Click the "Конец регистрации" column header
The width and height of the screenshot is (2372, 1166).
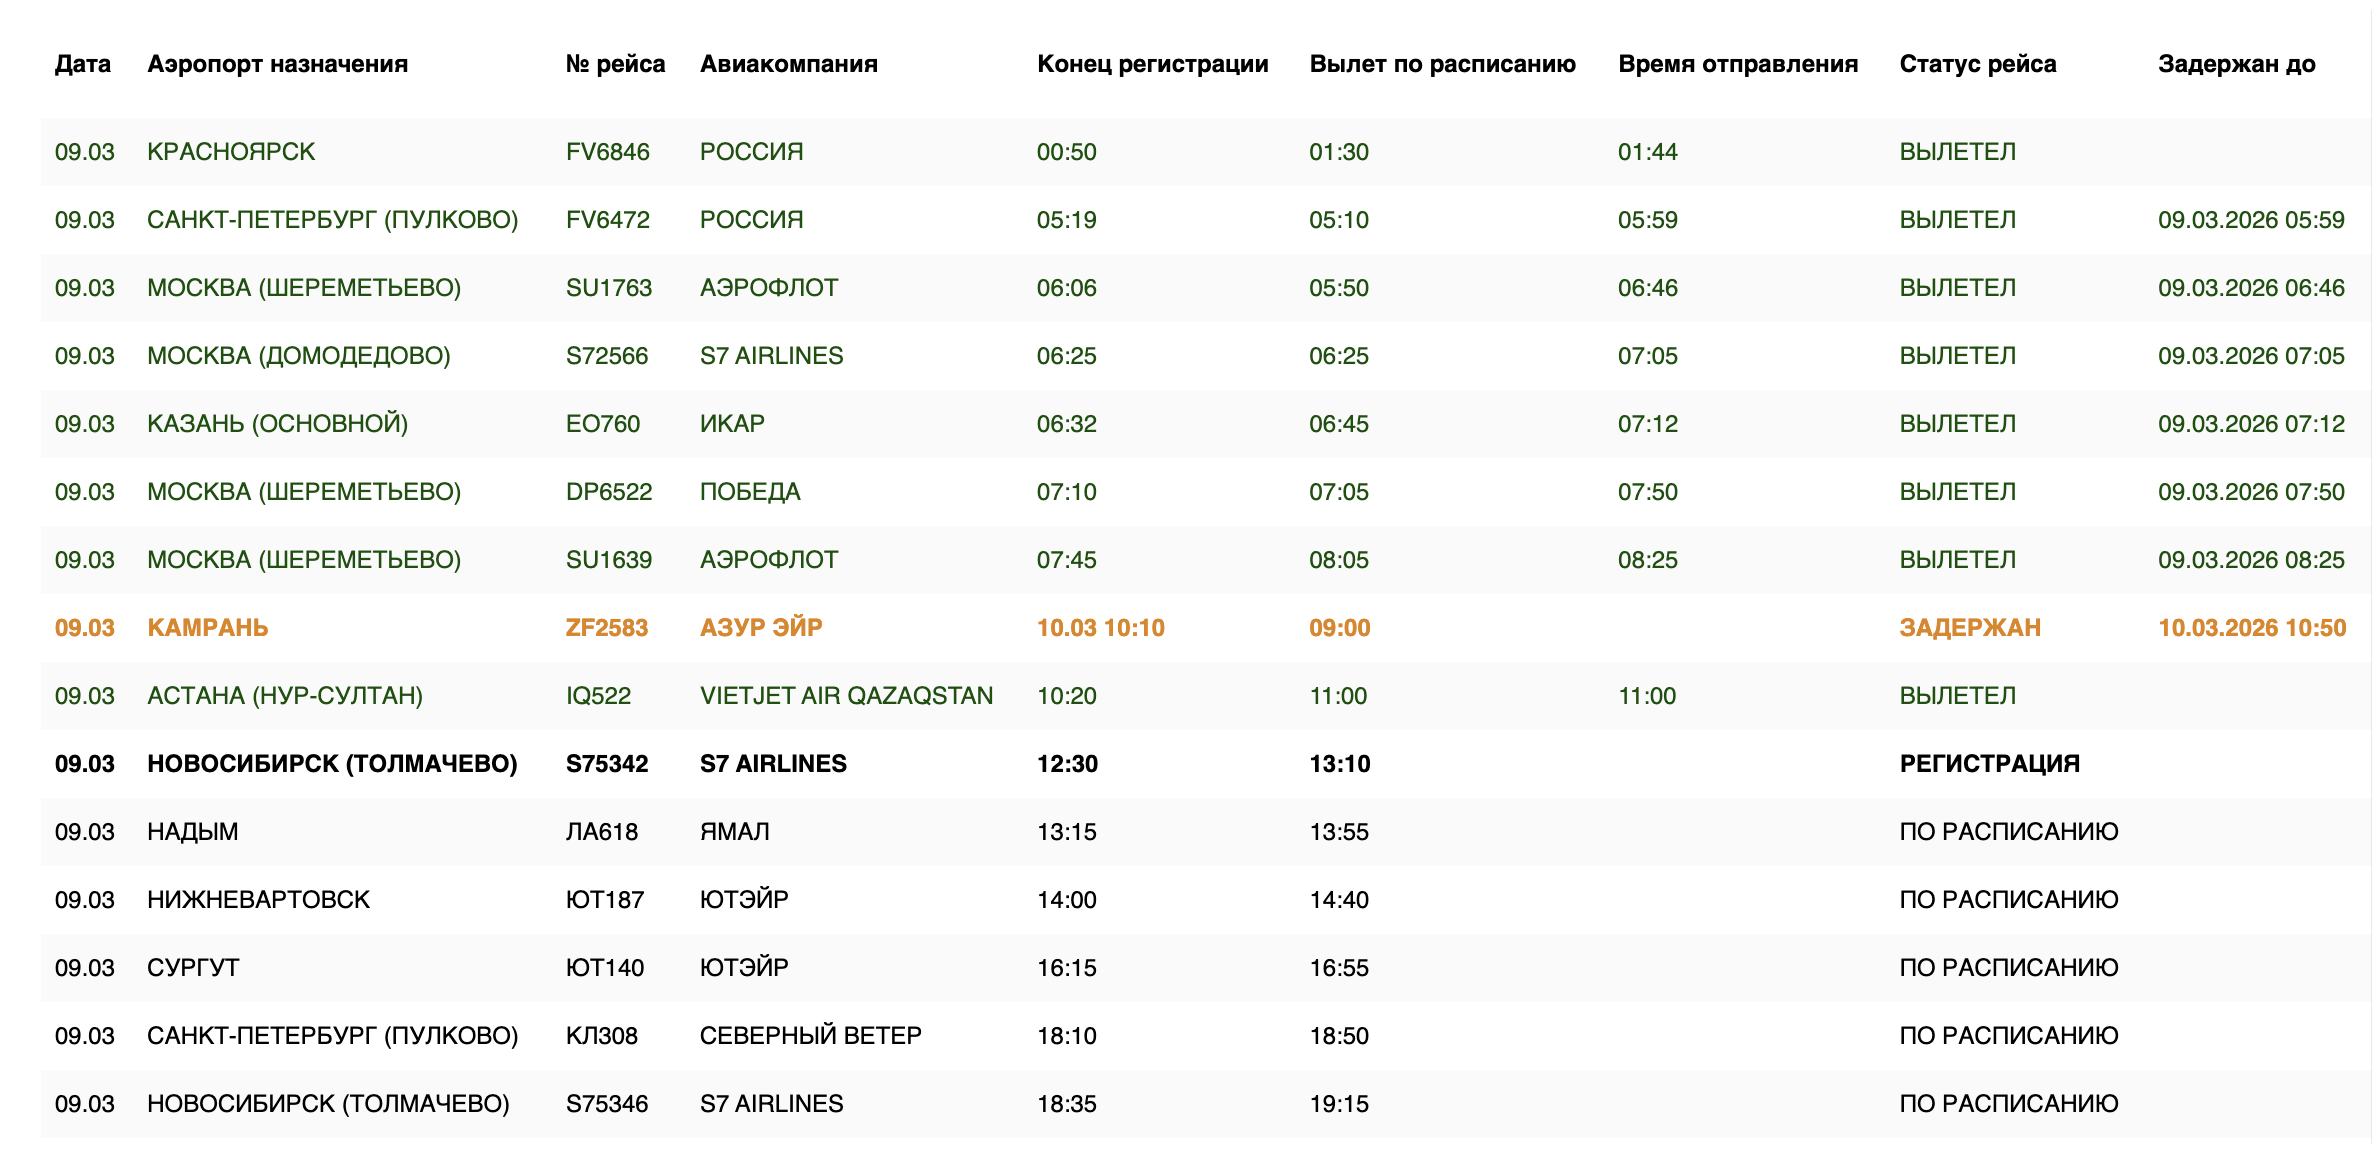point(1152,64)
